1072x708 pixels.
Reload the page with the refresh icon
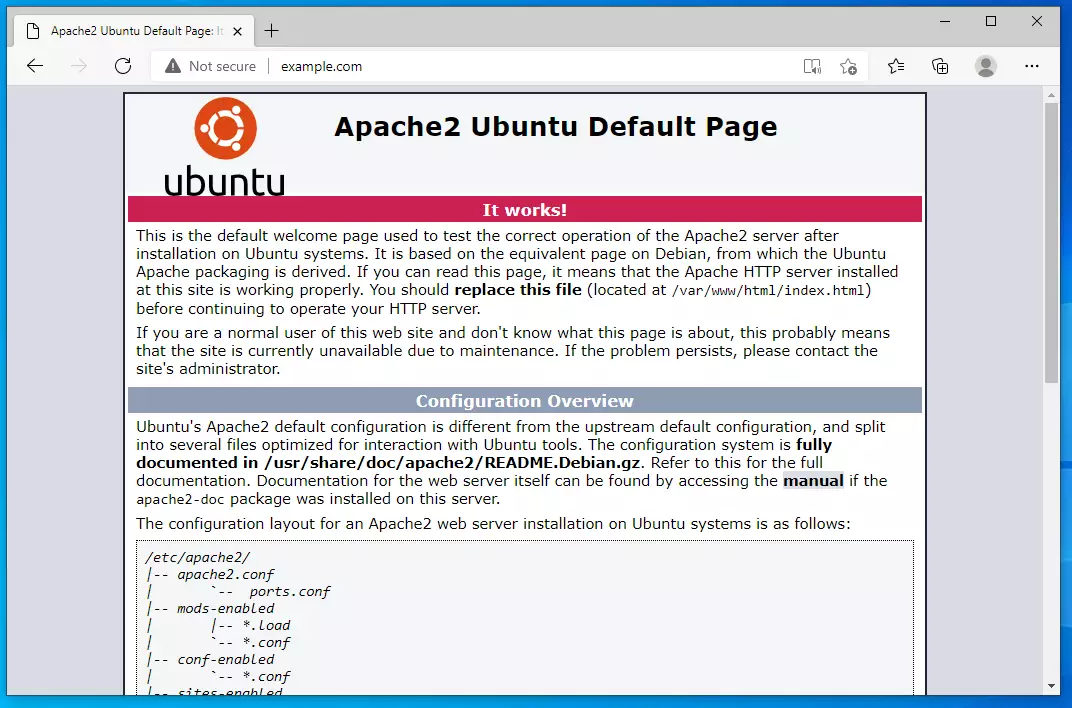[123, 66]
